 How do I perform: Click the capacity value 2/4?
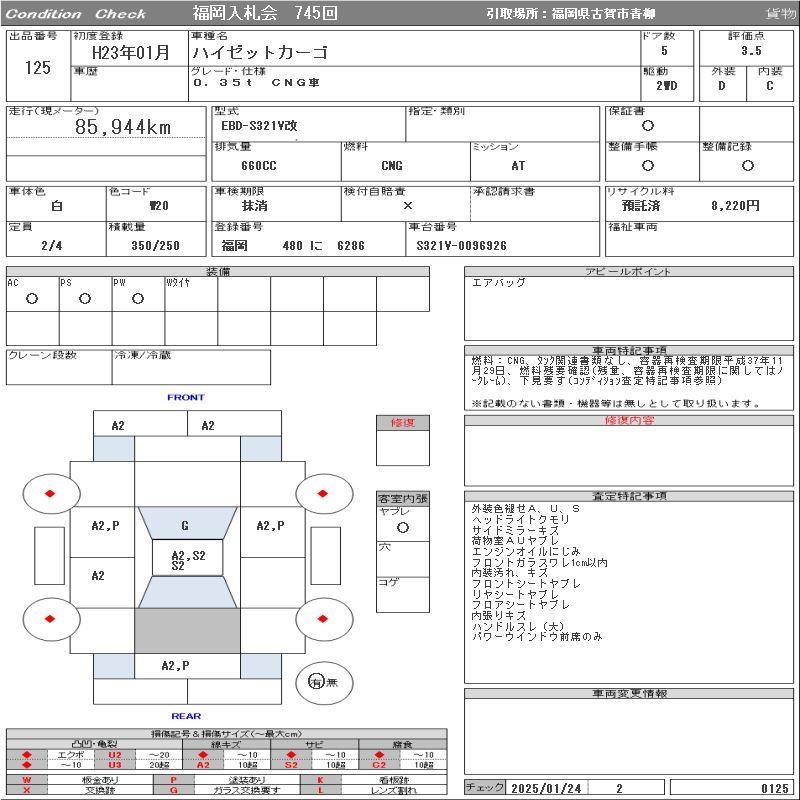[x=52, y=245]
